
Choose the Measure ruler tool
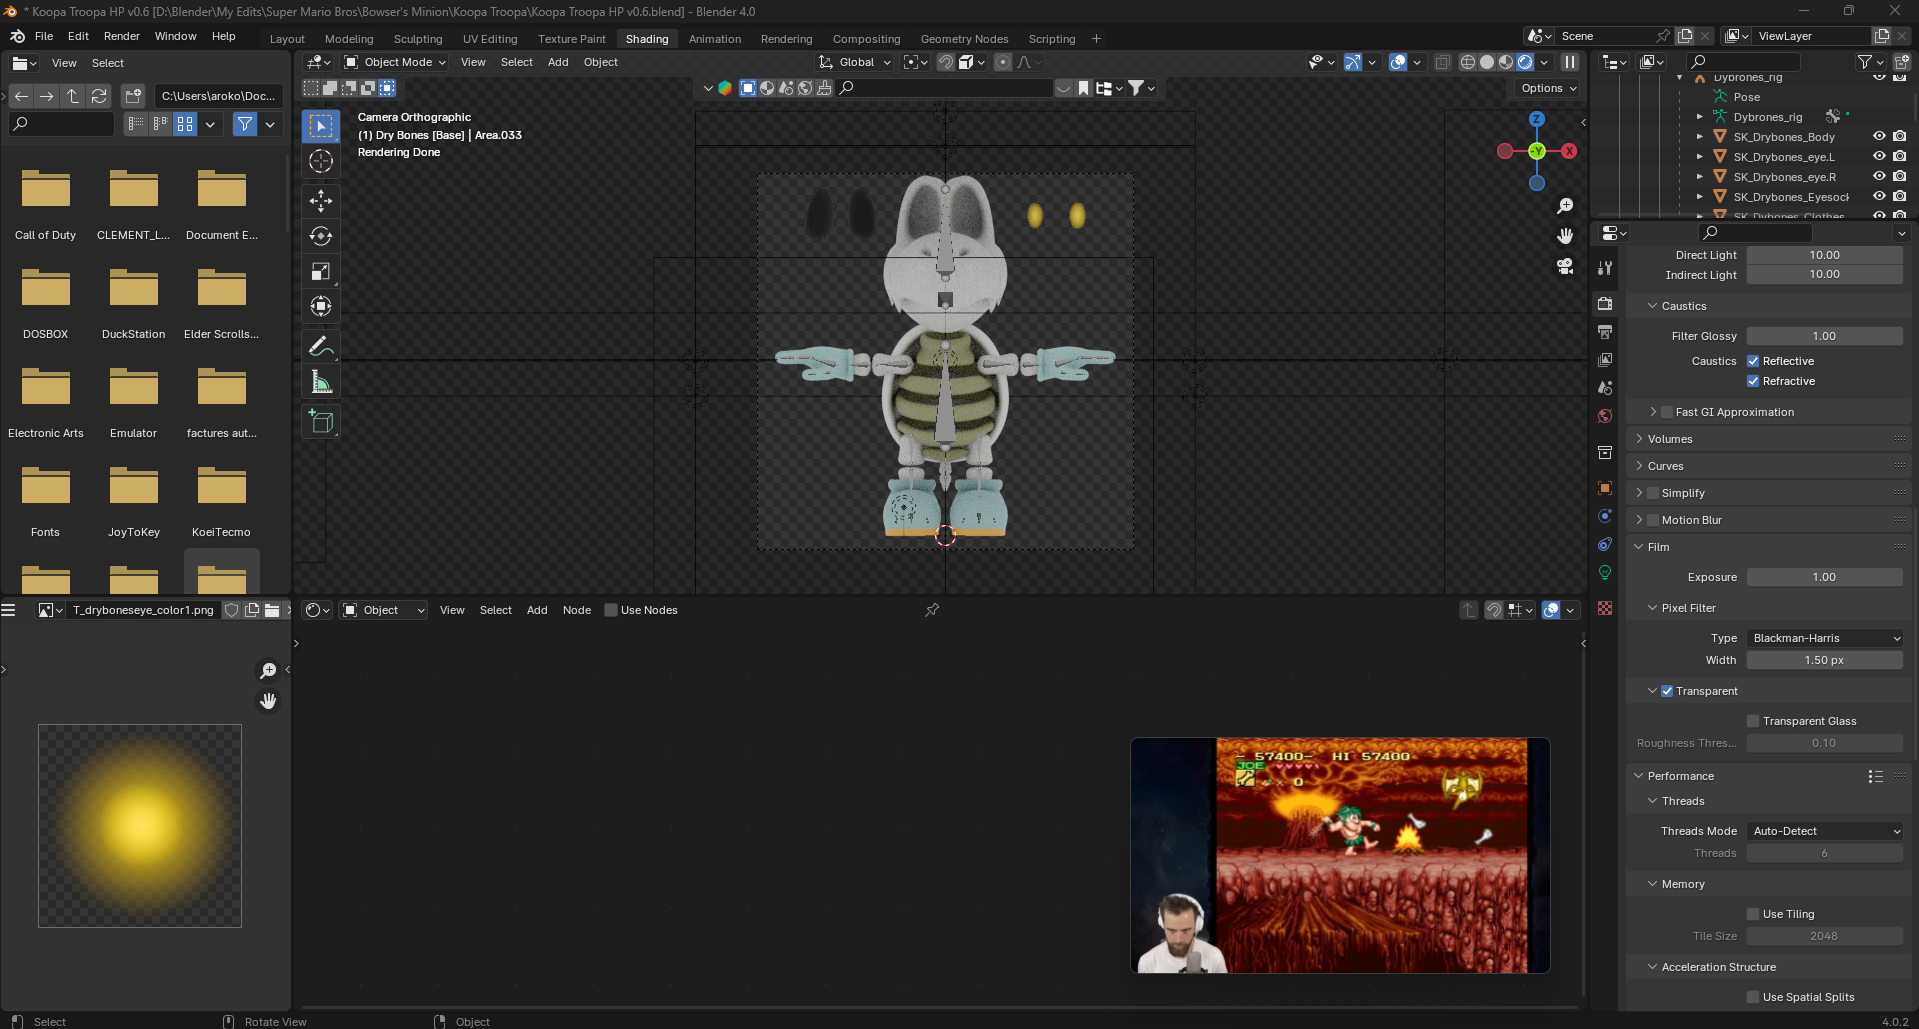click(321, 382)
